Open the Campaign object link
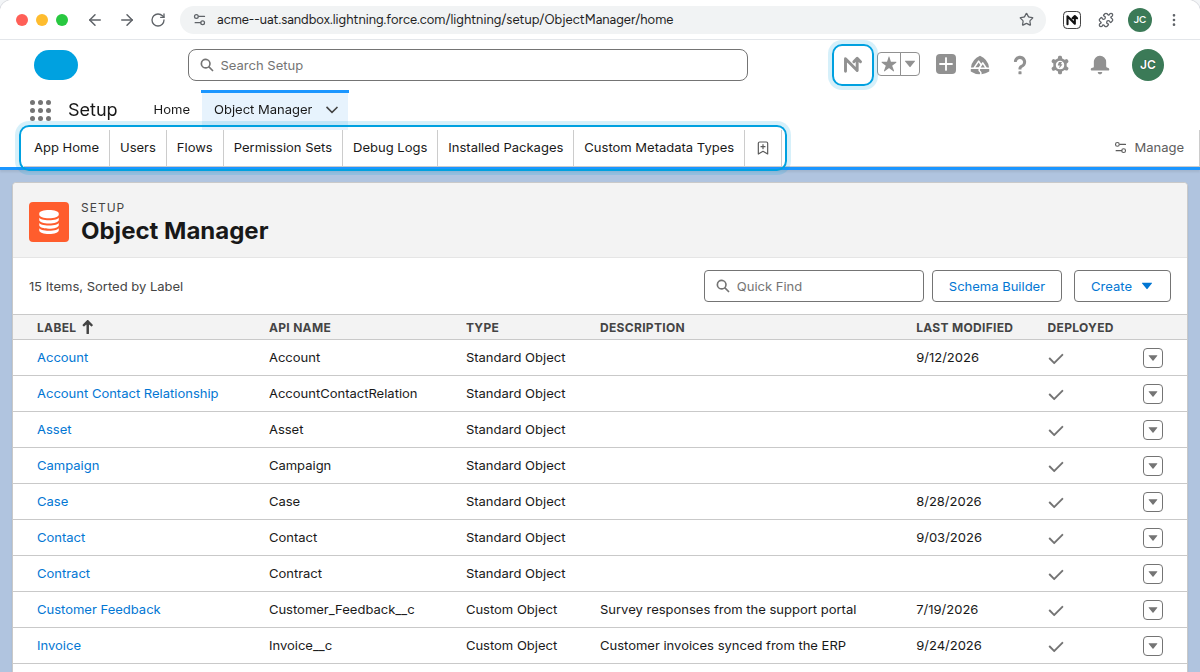This screenshot has height=672, width=1200. (x=68, y=466)
